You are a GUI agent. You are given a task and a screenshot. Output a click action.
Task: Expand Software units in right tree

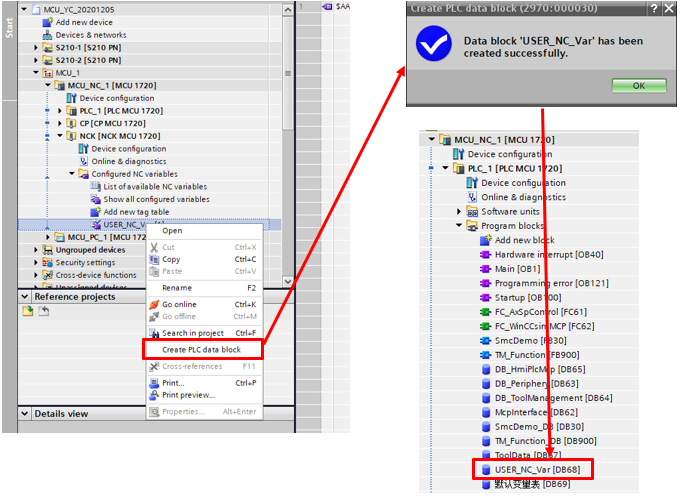459,212
